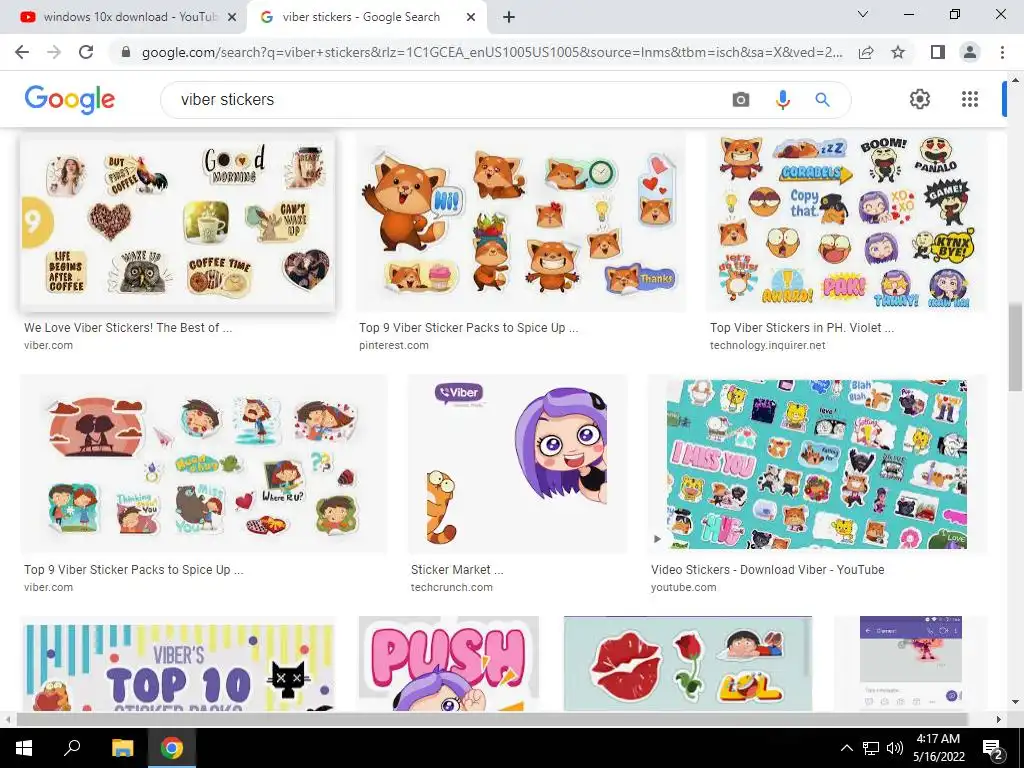The image size is (1024, 768).
Task: Open the pink PUSH sticker image
Action: 449,664
